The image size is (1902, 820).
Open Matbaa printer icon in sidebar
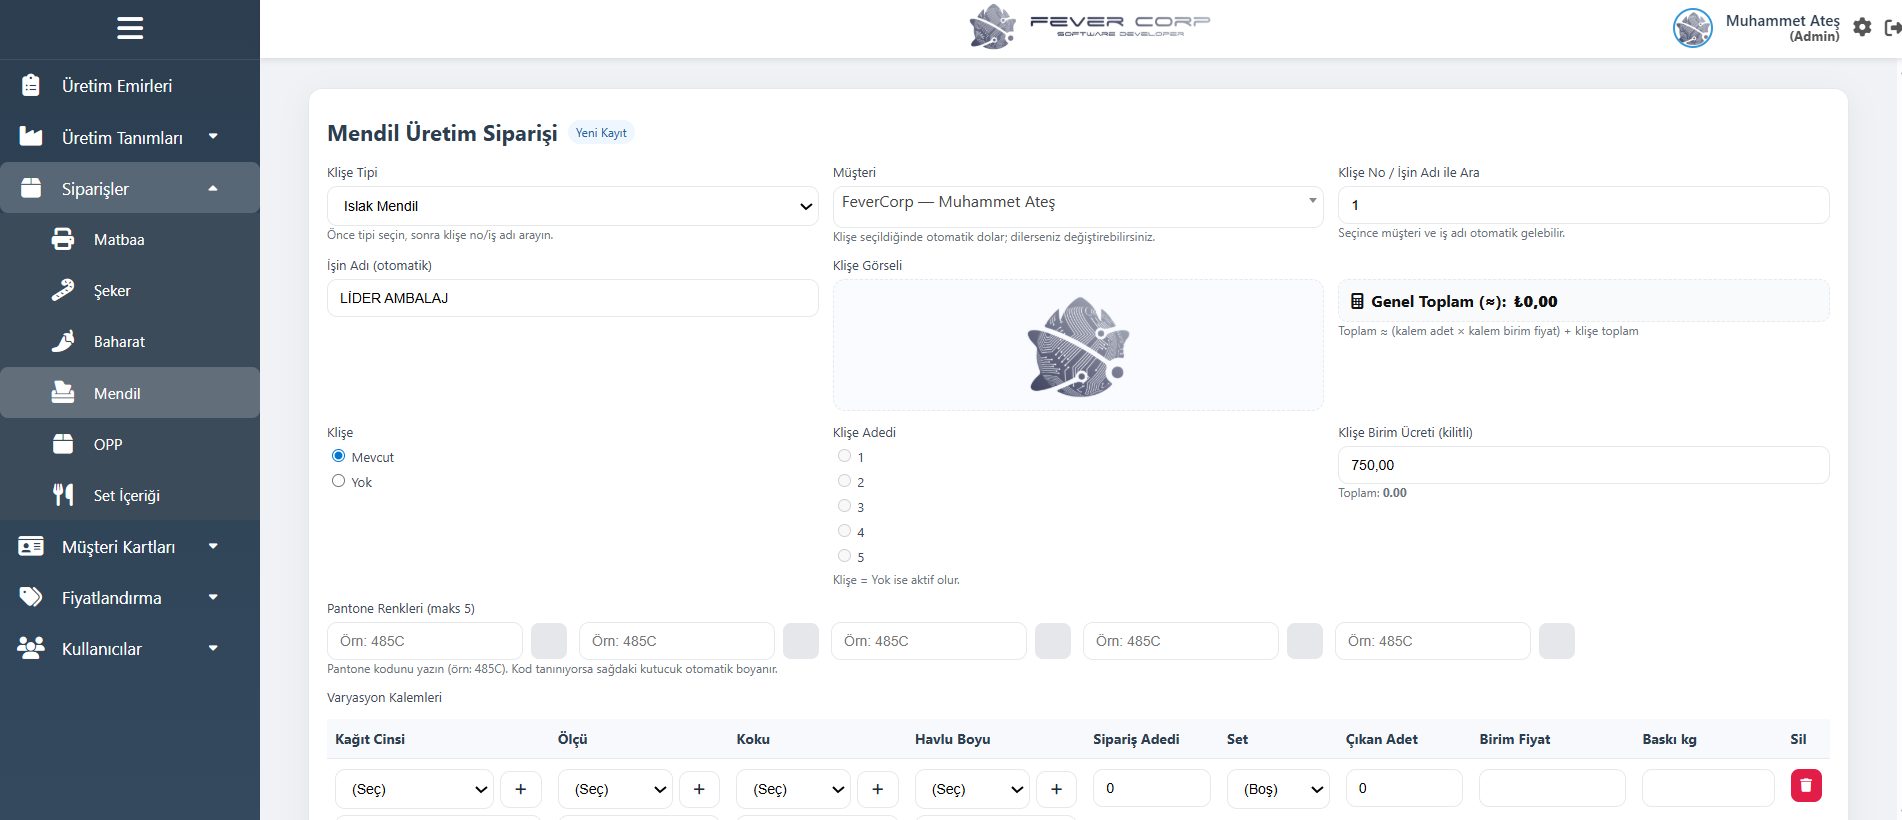[x=63, y=240]
